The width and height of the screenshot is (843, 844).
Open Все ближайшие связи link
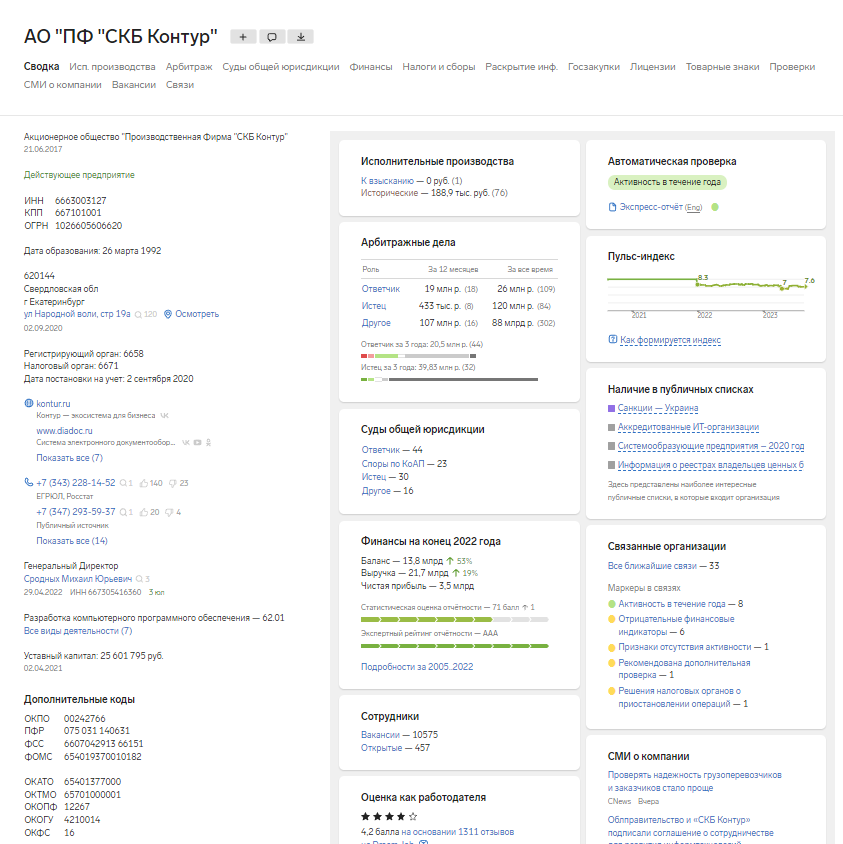click(x=652, y=566)
